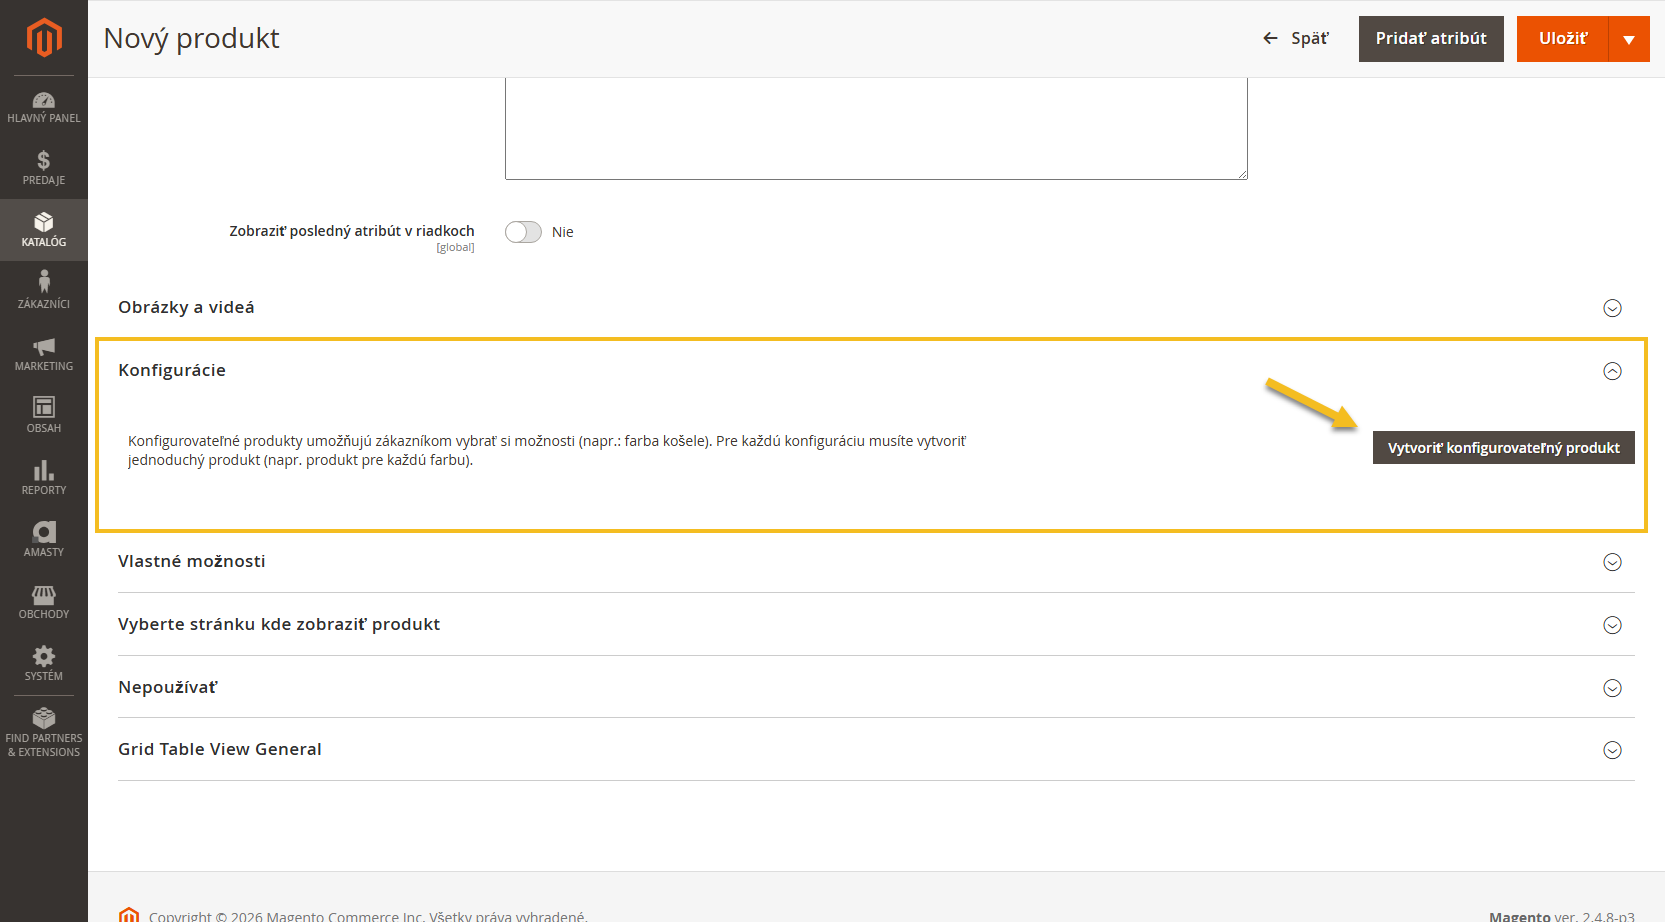Screen dimensions: 1665x922
Task: Open the Uložiť save options dropdown arrow
Action: click(1629, 39)
